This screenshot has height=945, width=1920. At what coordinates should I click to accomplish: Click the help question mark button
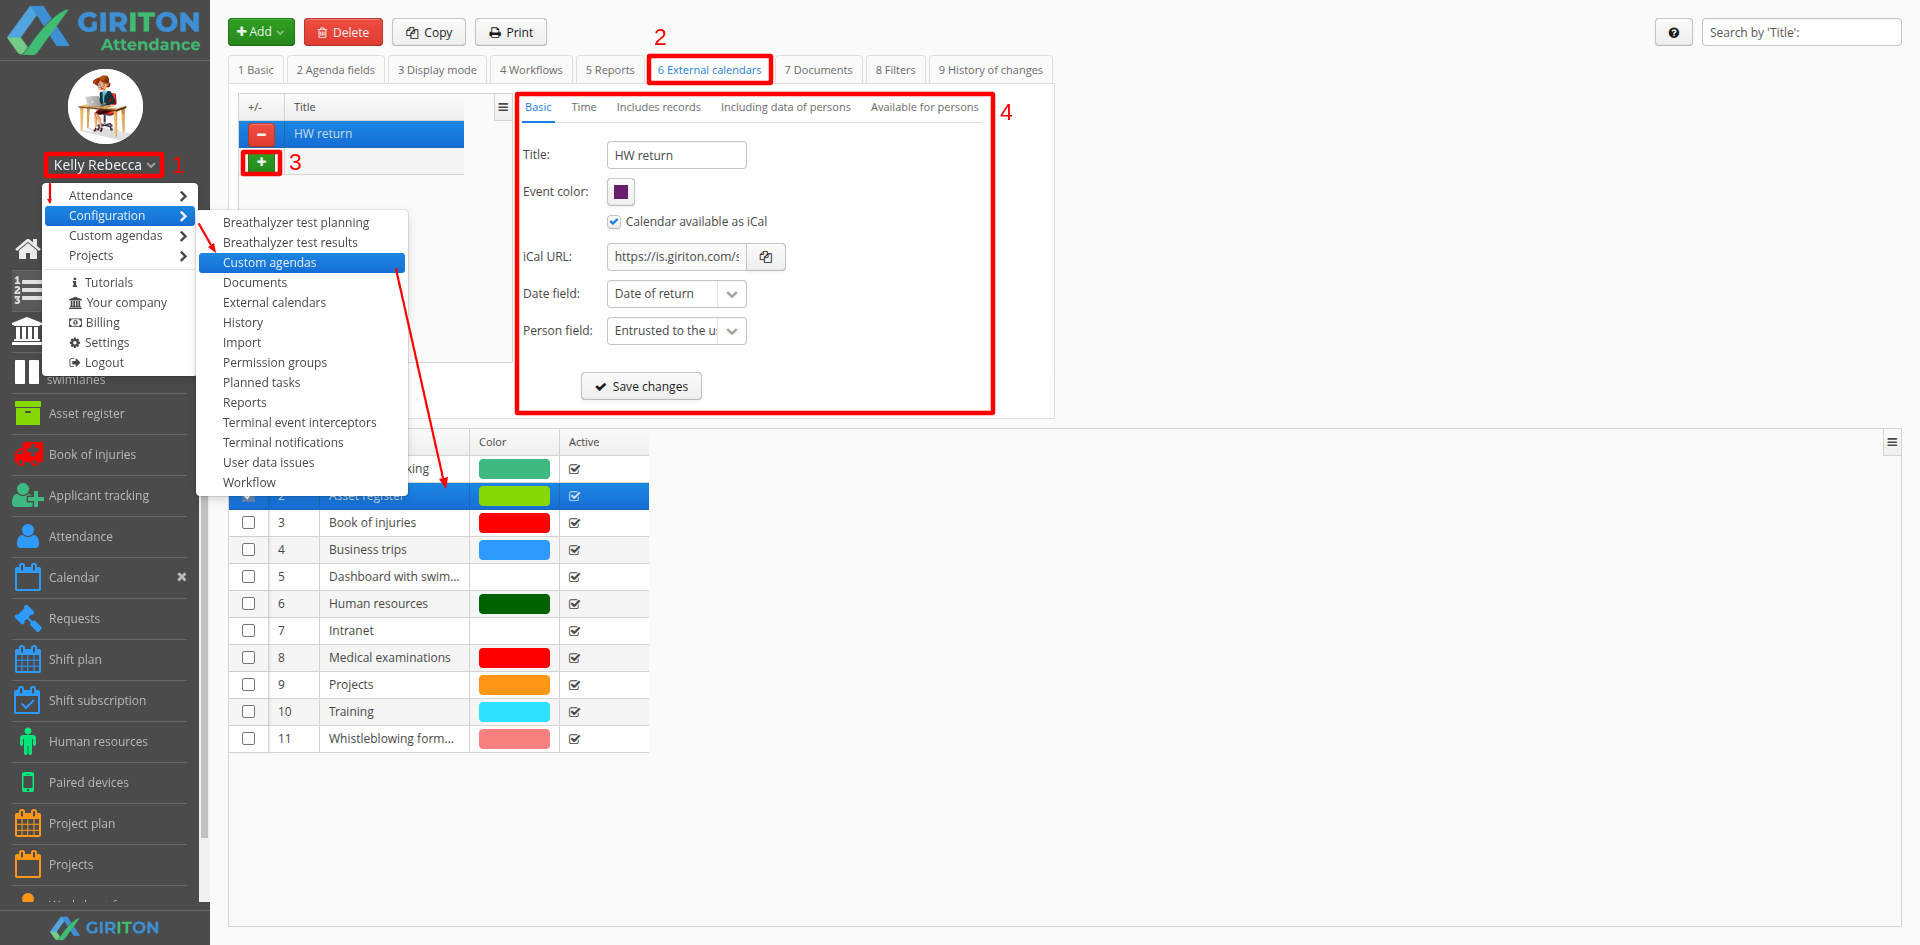coord(1673,32)
